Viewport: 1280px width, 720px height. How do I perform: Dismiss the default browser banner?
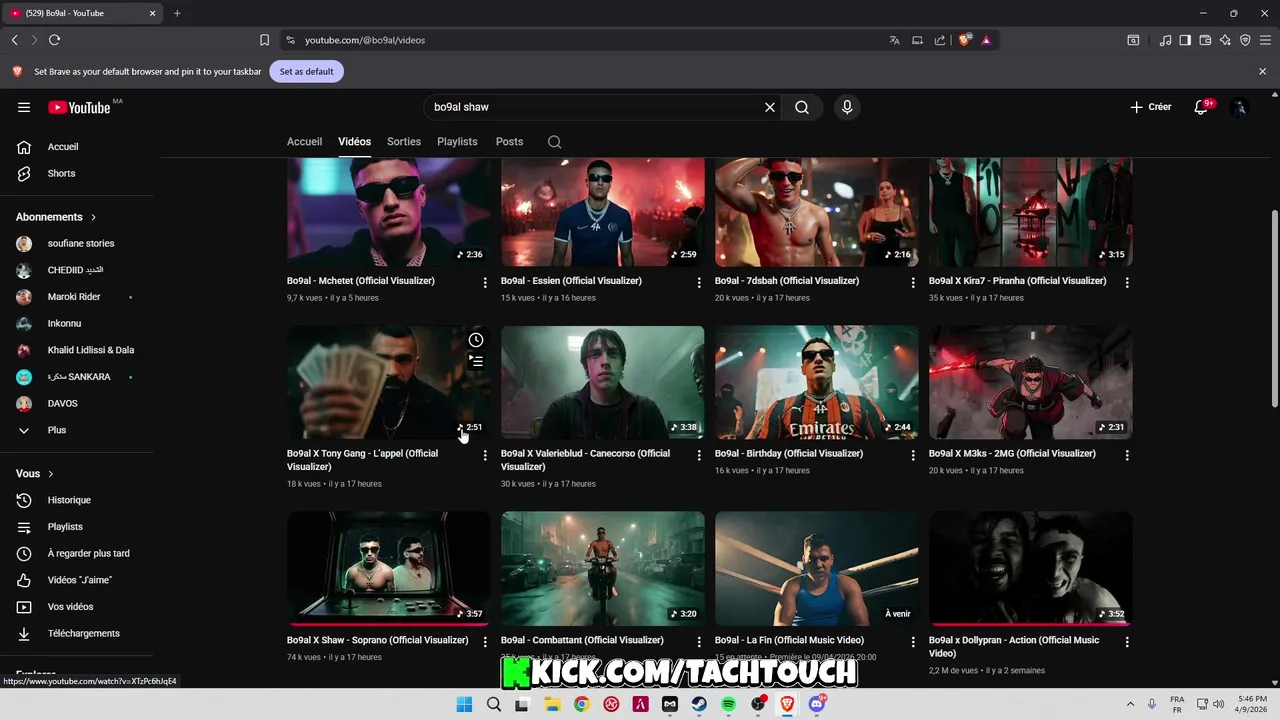(1262, 72)
